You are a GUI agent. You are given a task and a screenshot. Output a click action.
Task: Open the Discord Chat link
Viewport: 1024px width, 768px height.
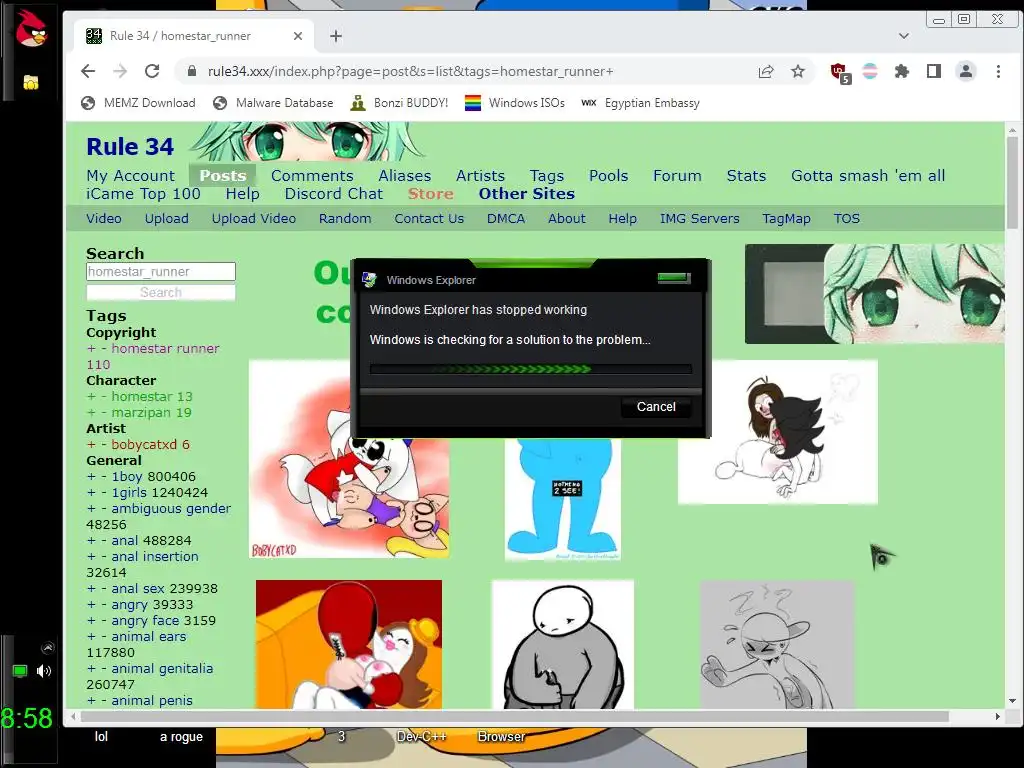(x=334, y=194)
